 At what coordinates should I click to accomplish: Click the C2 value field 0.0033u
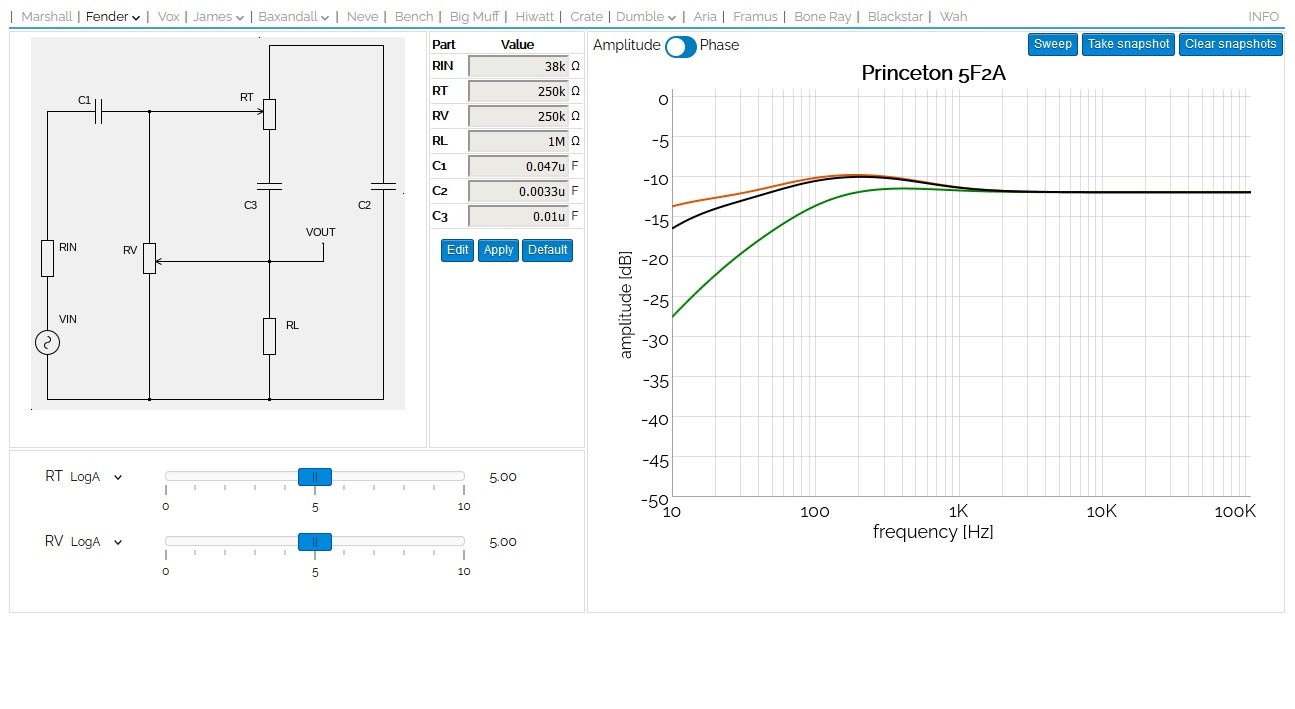(518, 191)
